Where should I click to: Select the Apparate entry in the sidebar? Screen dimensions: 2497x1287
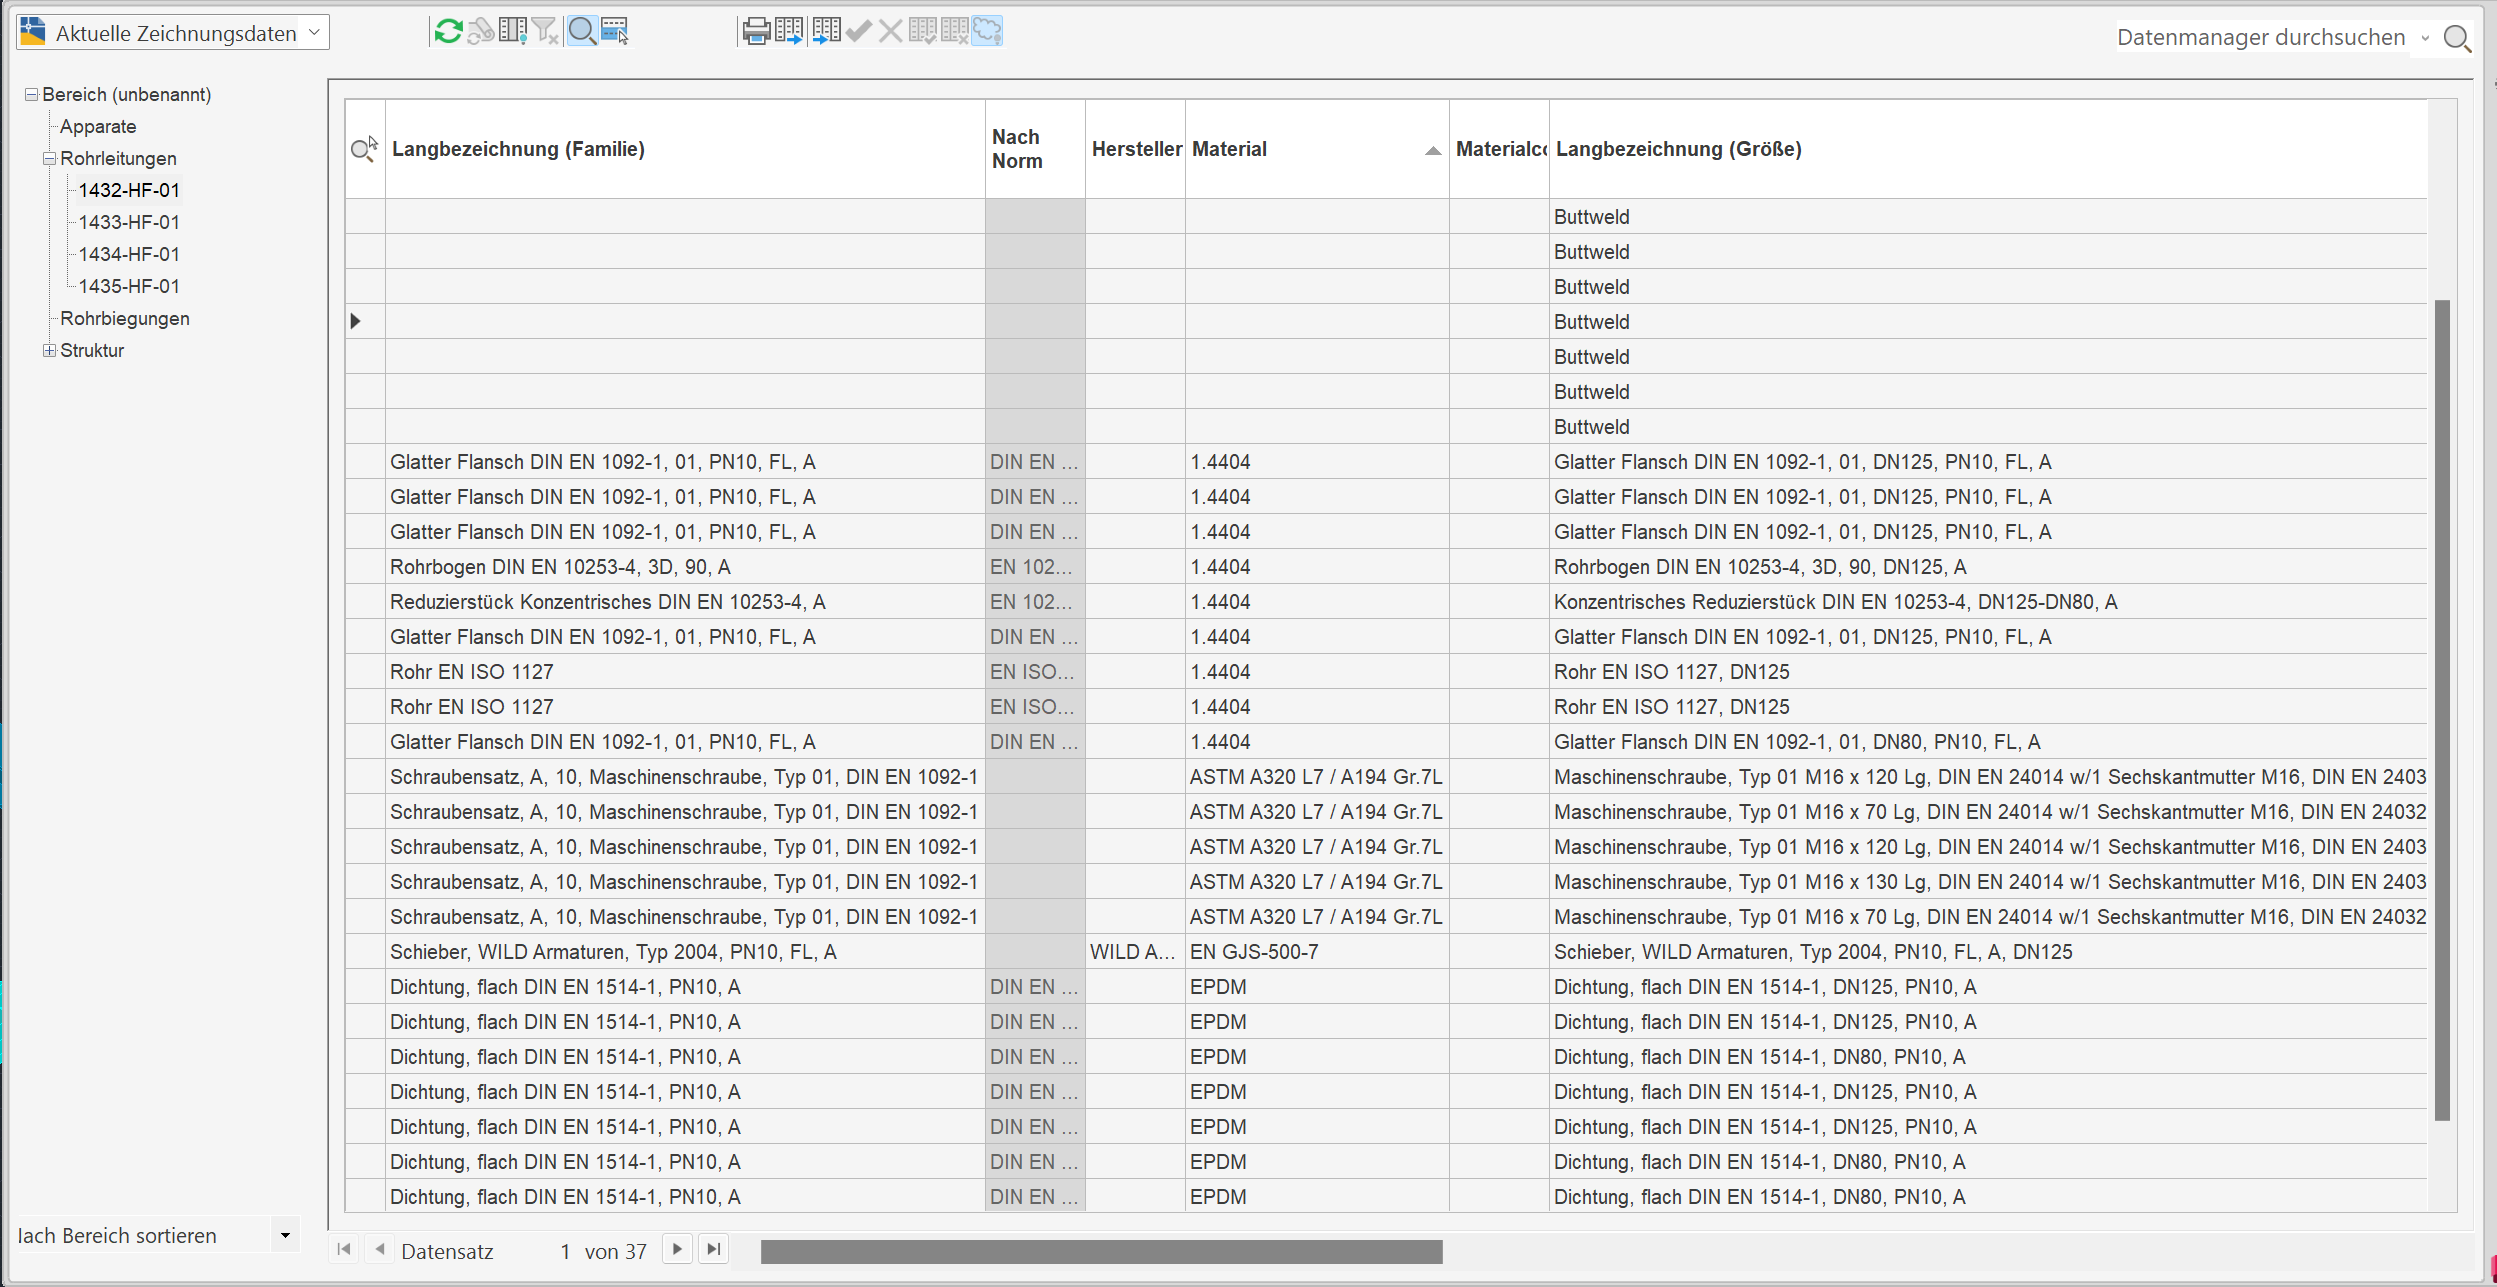(x=98, y=126)
